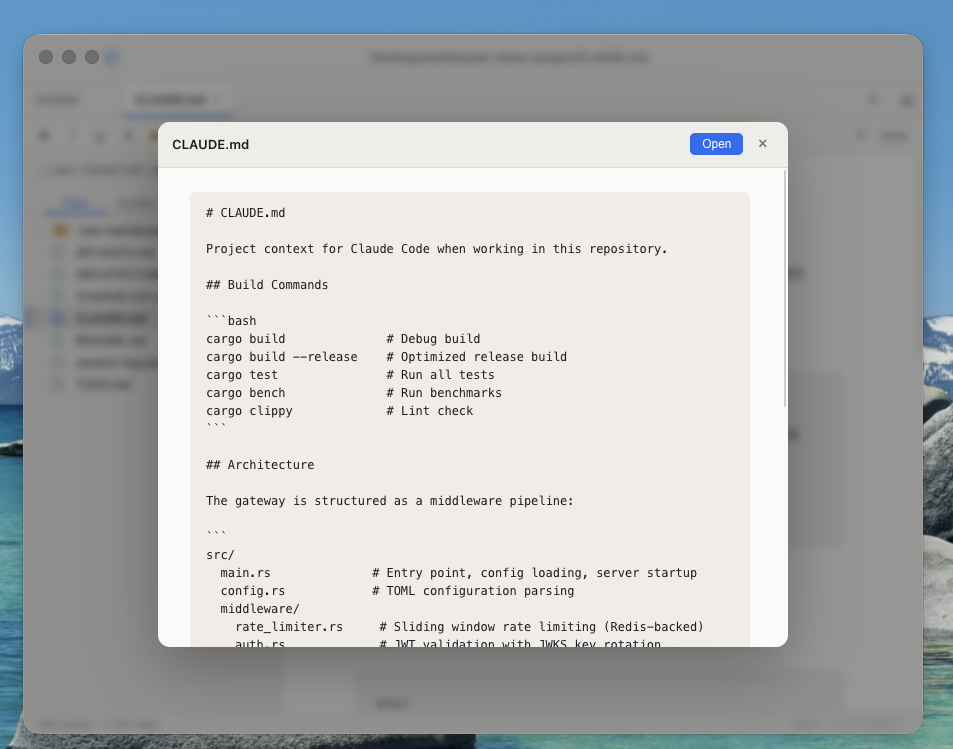Click the '## Build Commands' heading
This screenshot has height=749, width=953.
pyautogui.click(x=267, y=285)
